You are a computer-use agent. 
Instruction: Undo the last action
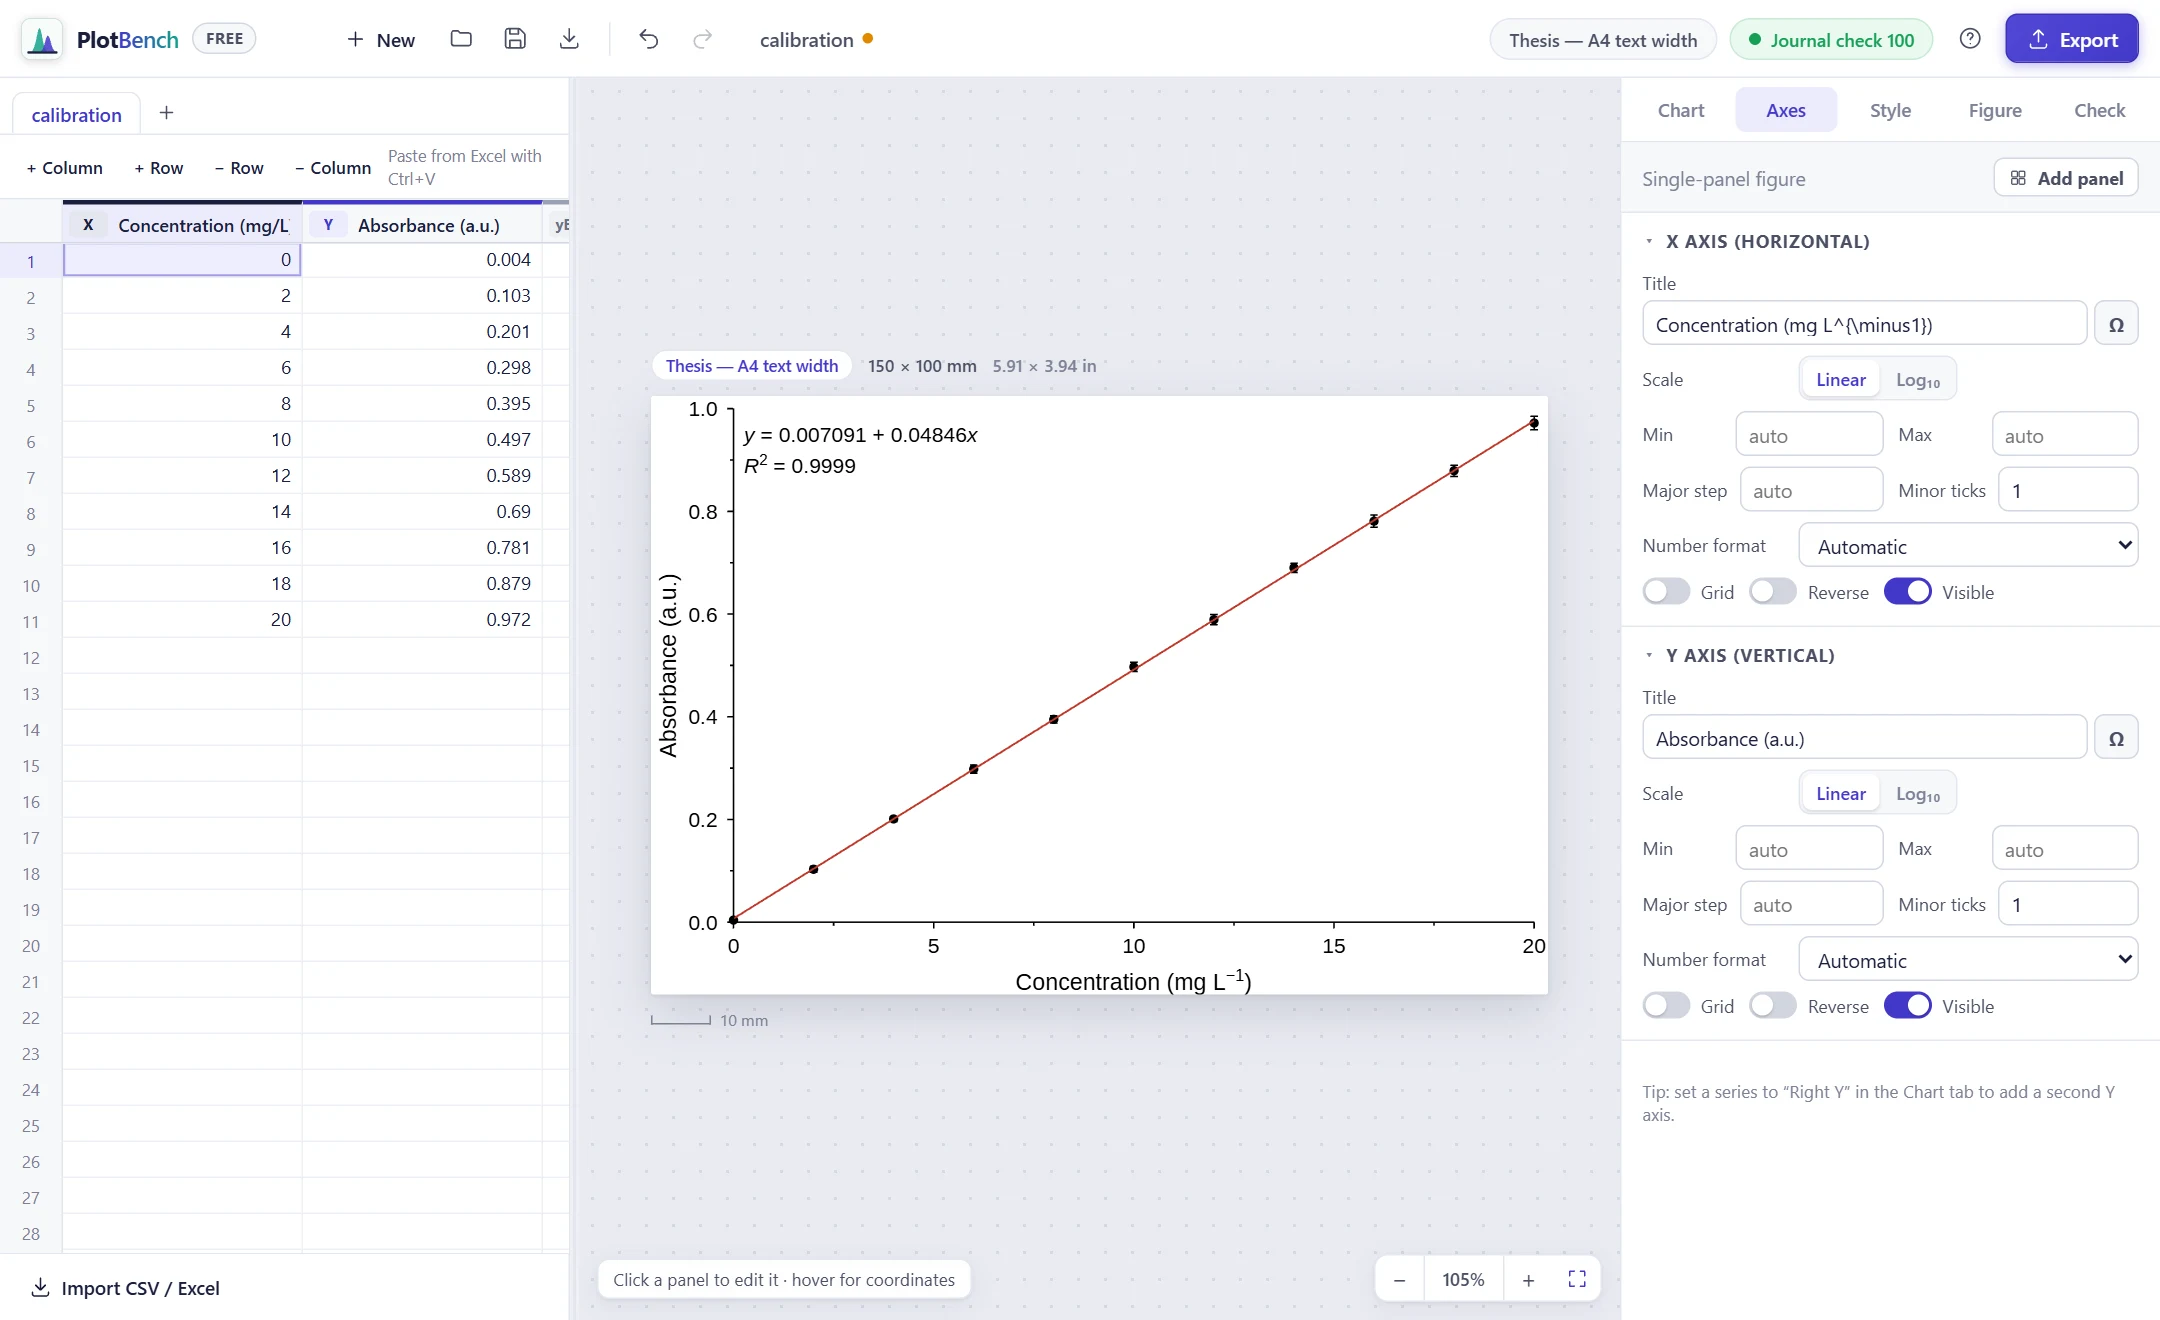[x=649, y=39]
